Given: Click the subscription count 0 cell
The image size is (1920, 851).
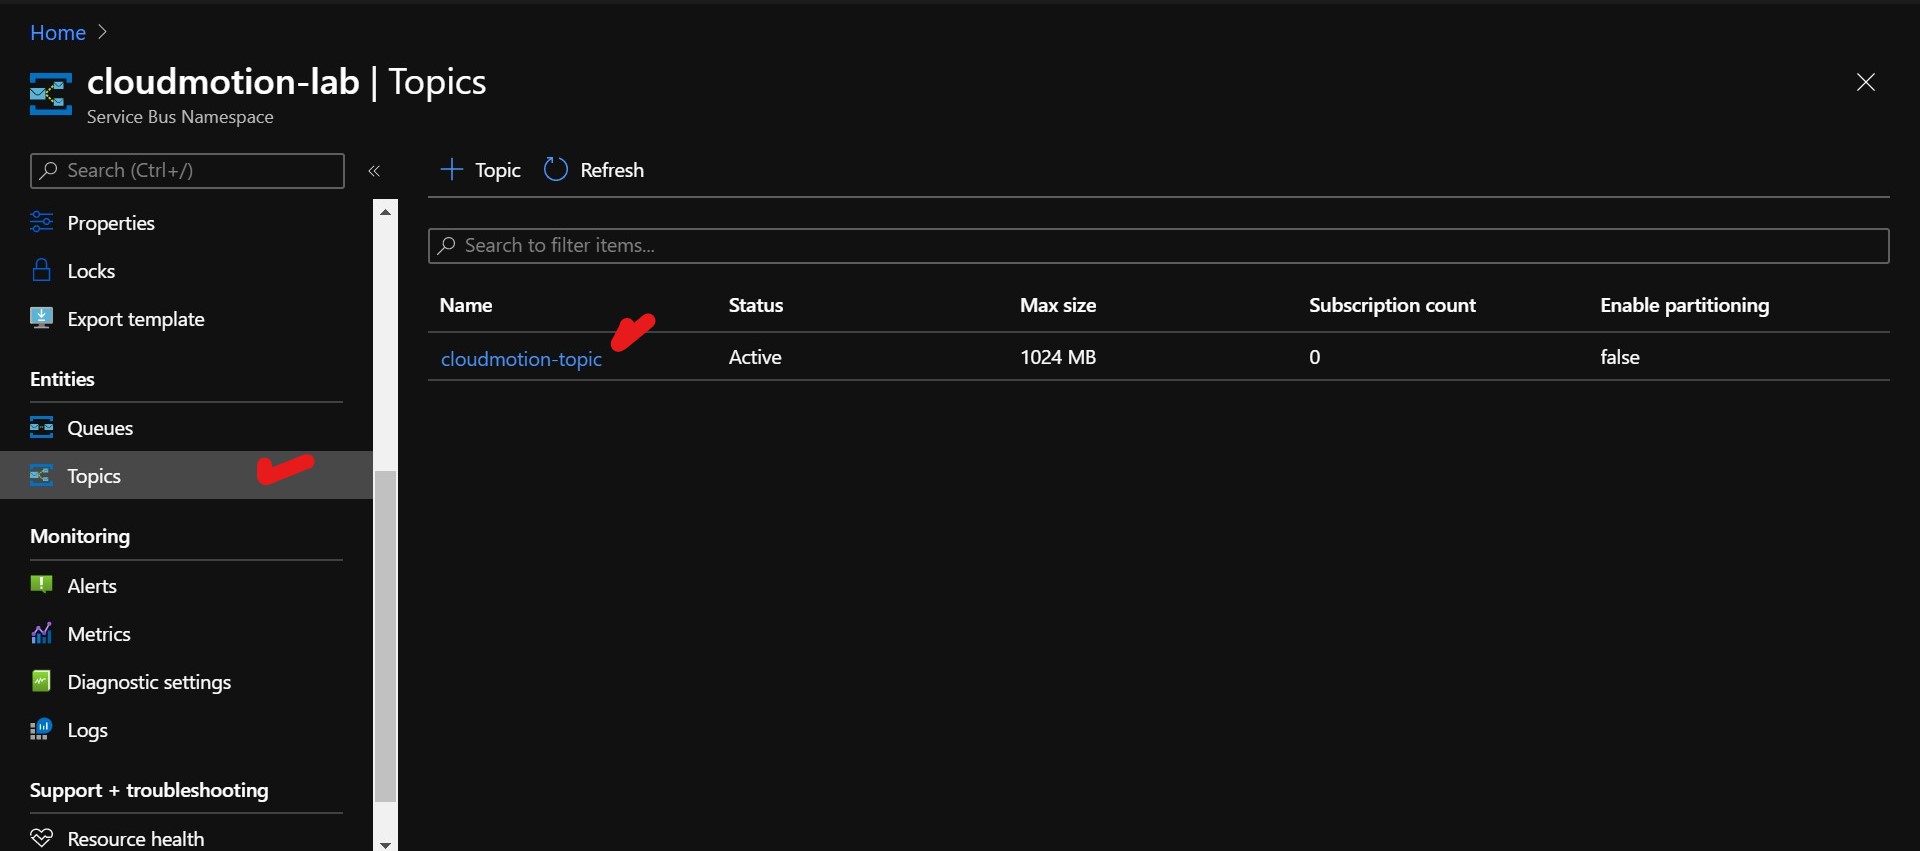Looking at the screenshot, I should pos(1315,357).
